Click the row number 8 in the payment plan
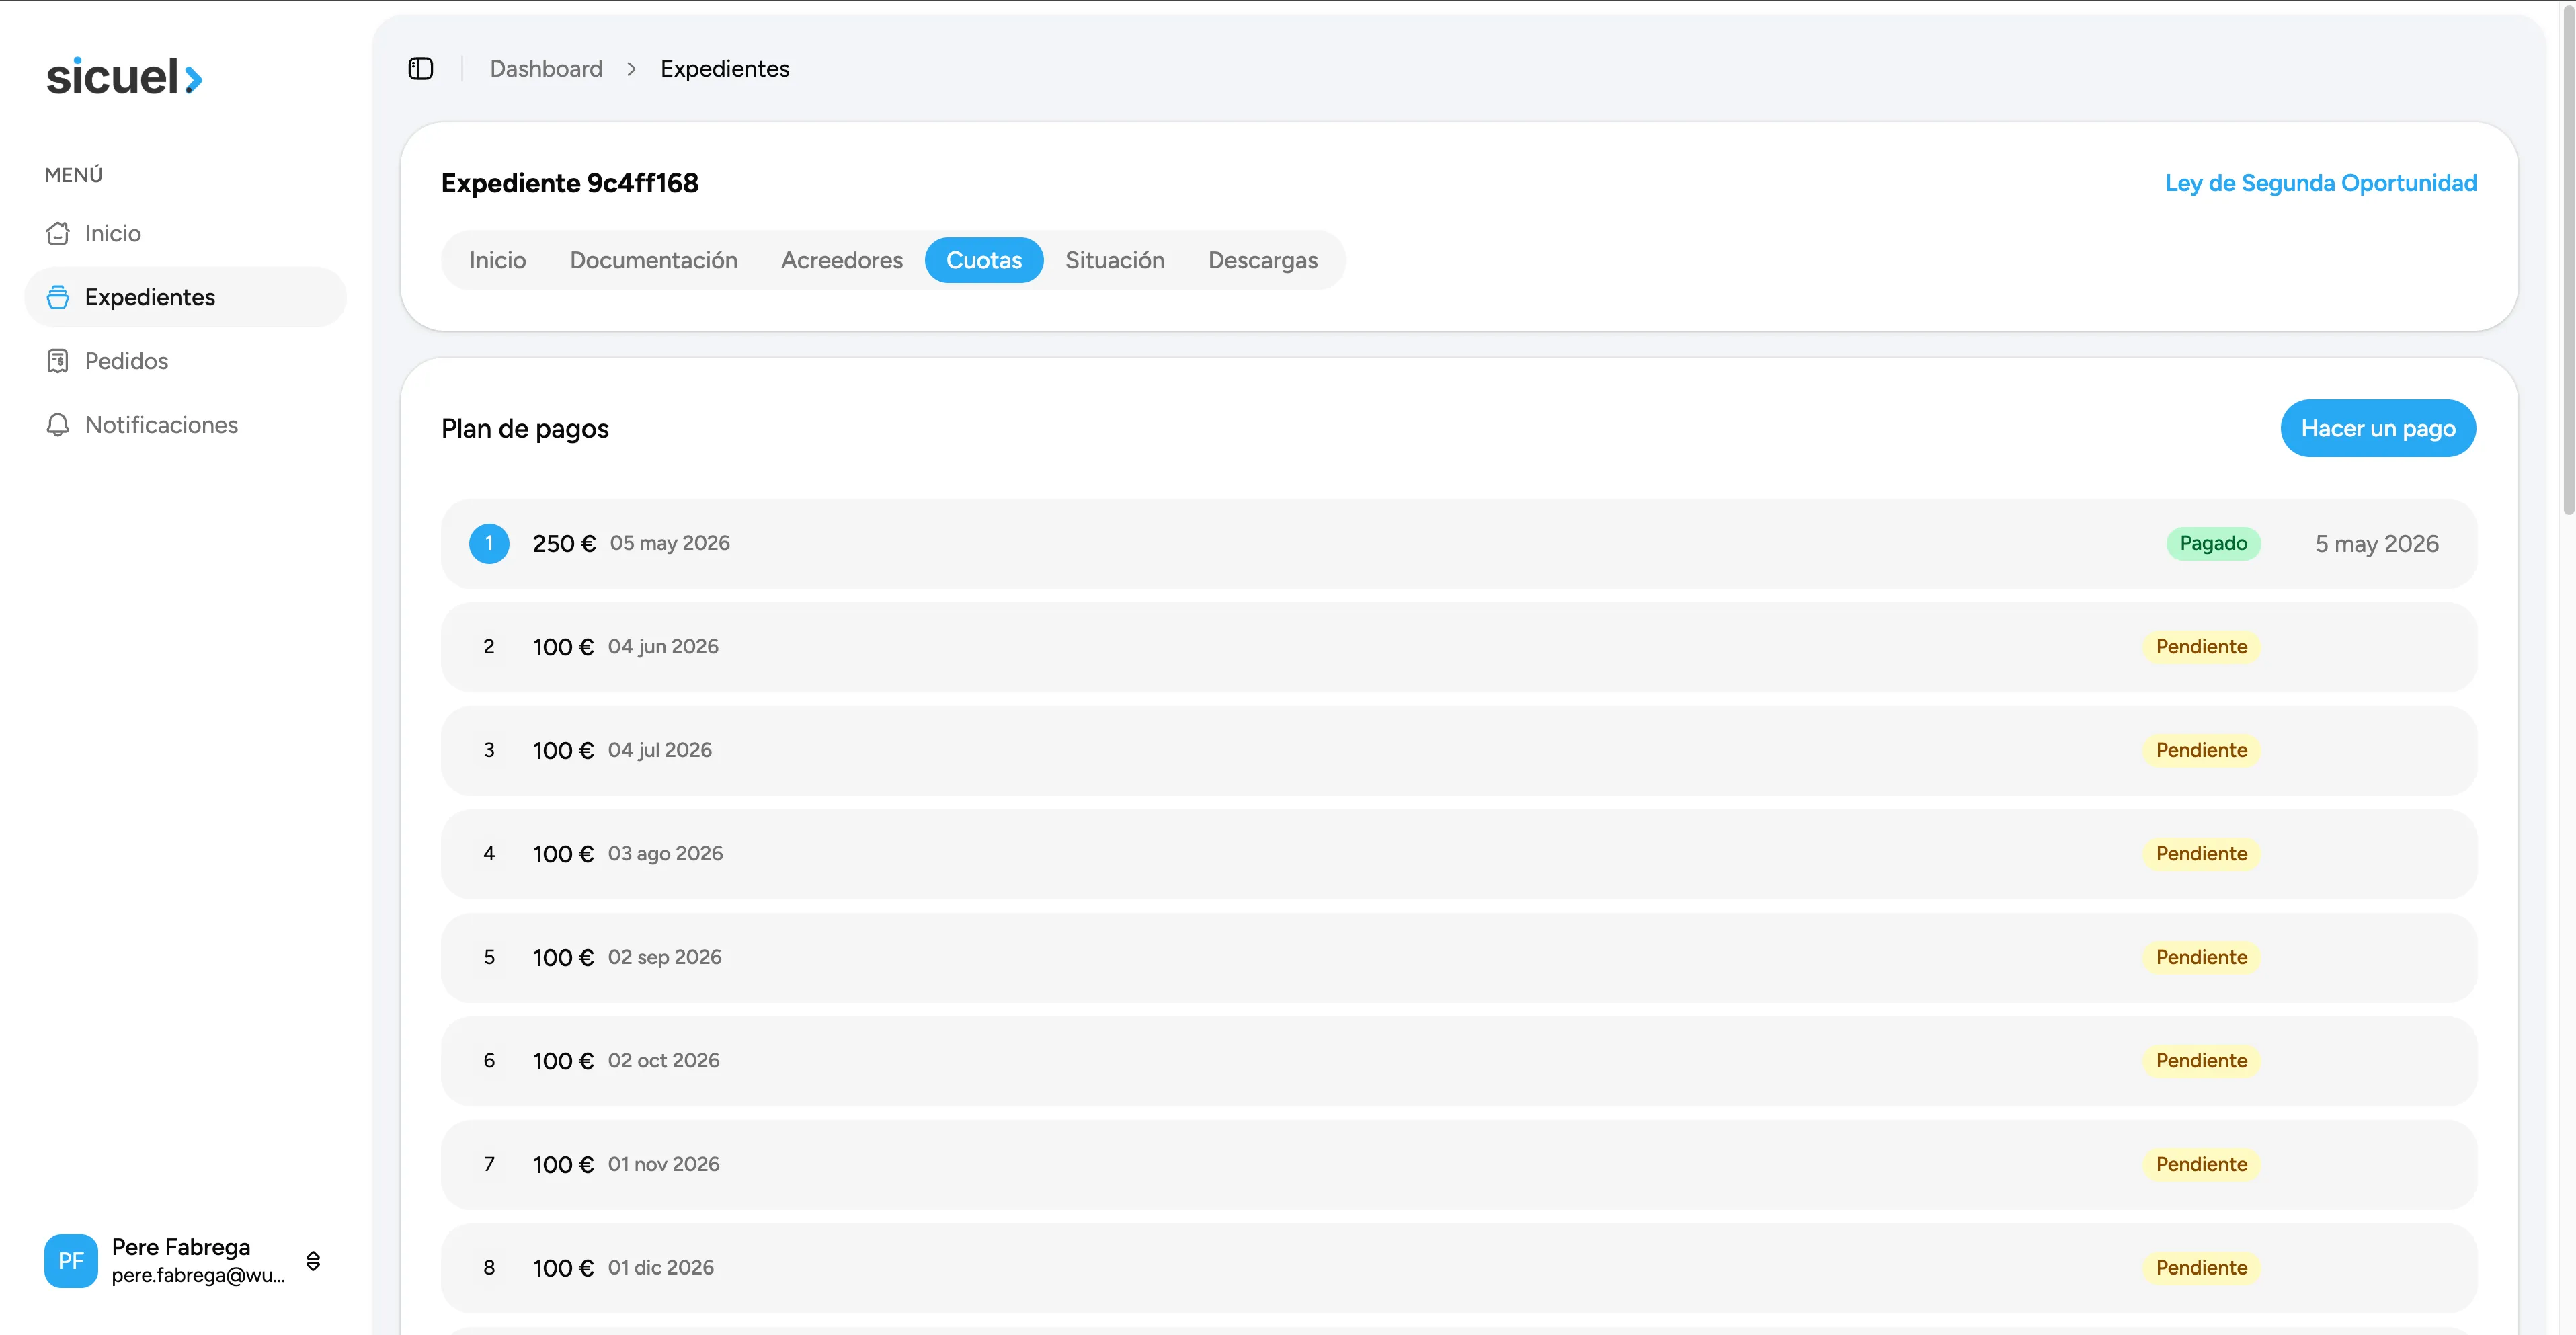This screenshot has width=2576, height=1335. [489, 1268]
